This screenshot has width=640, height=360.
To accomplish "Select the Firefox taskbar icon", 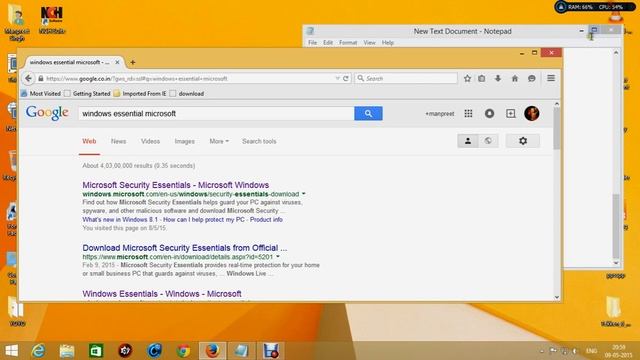I will tap(212, 351).
